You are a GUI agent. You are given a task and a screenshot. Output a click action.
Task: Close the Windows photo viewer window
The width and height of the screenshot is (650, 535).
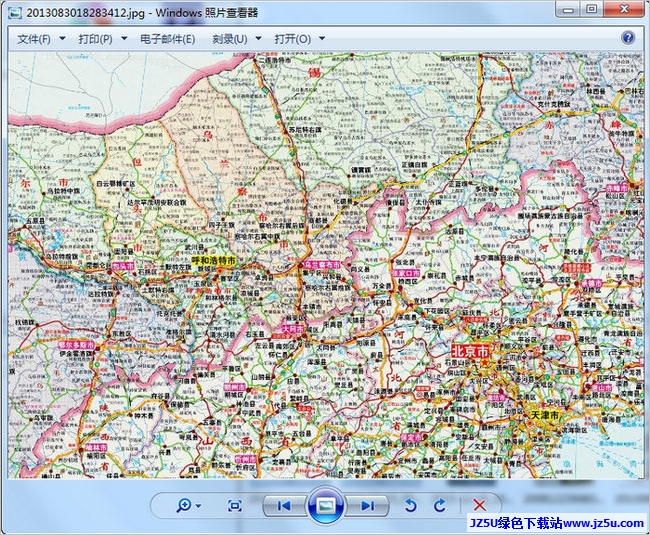pyautogui.click(x=623, y=9)
